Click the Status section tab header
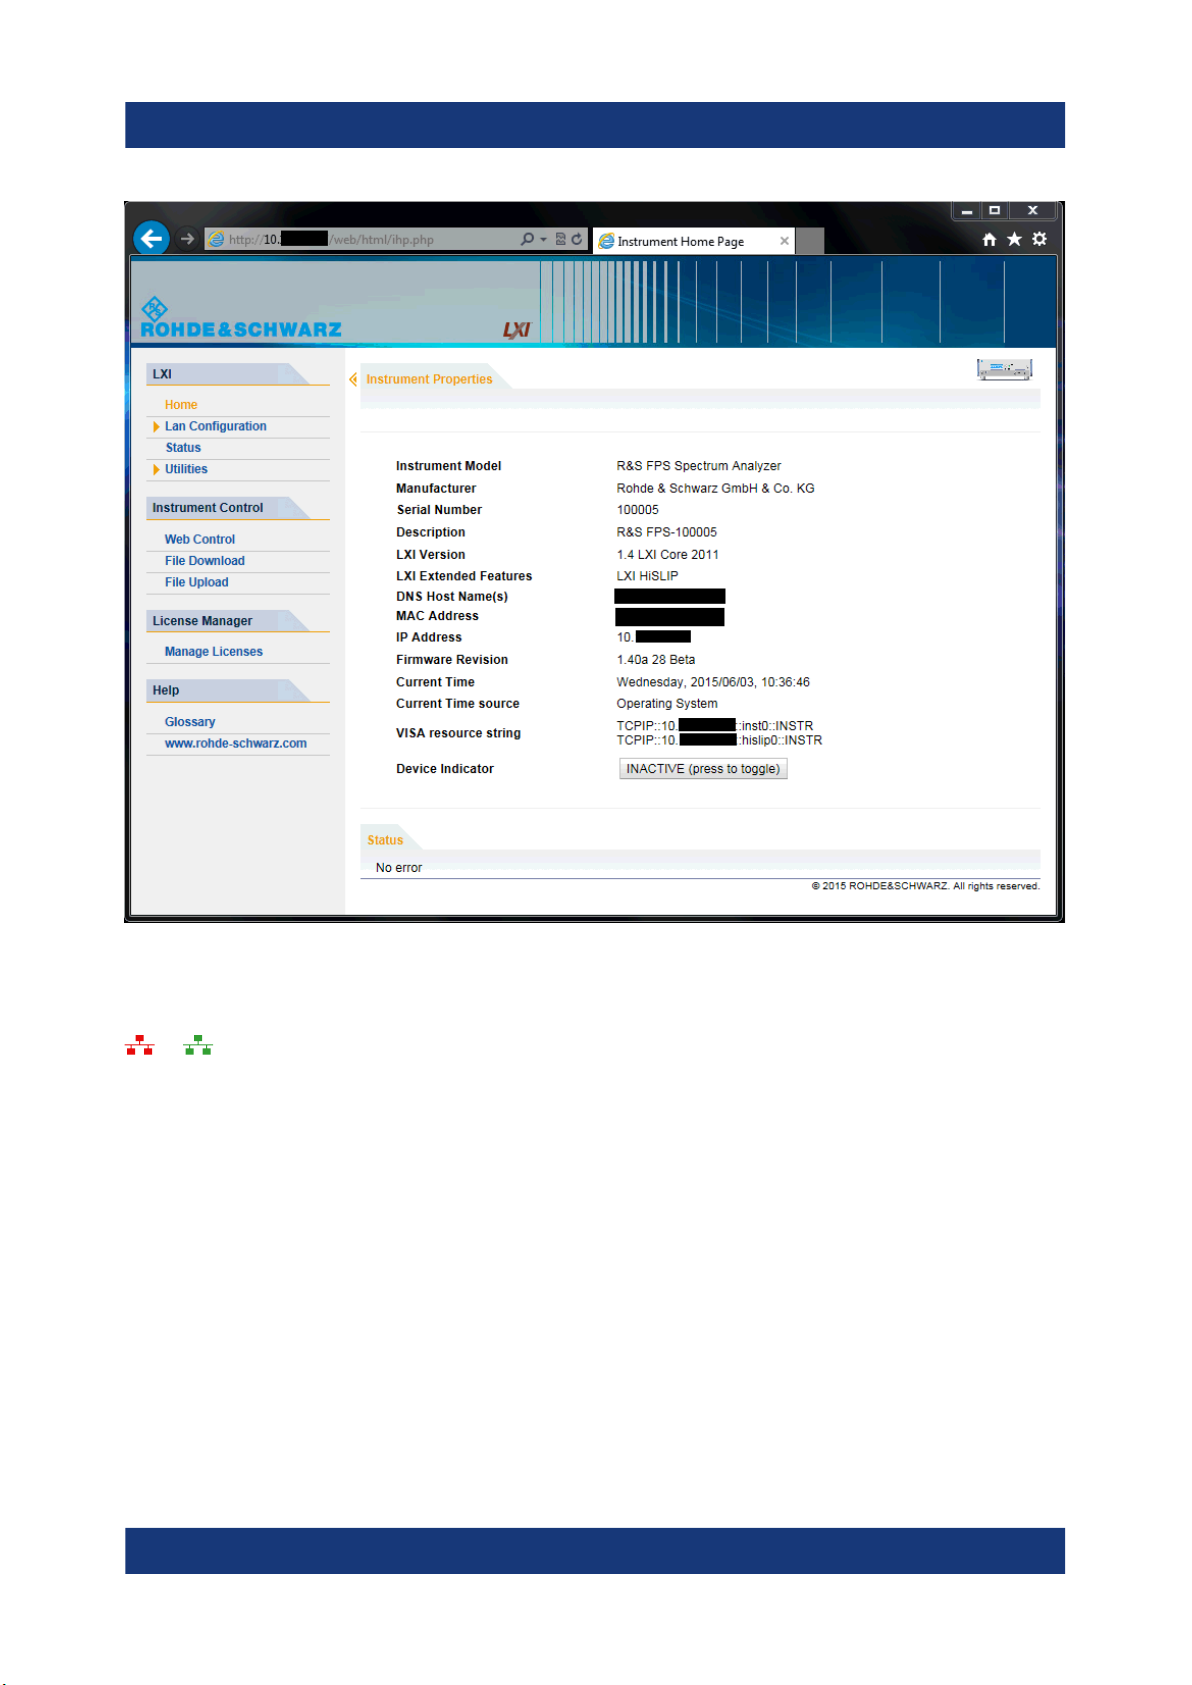1192x1685 pixels. point(385,840)
